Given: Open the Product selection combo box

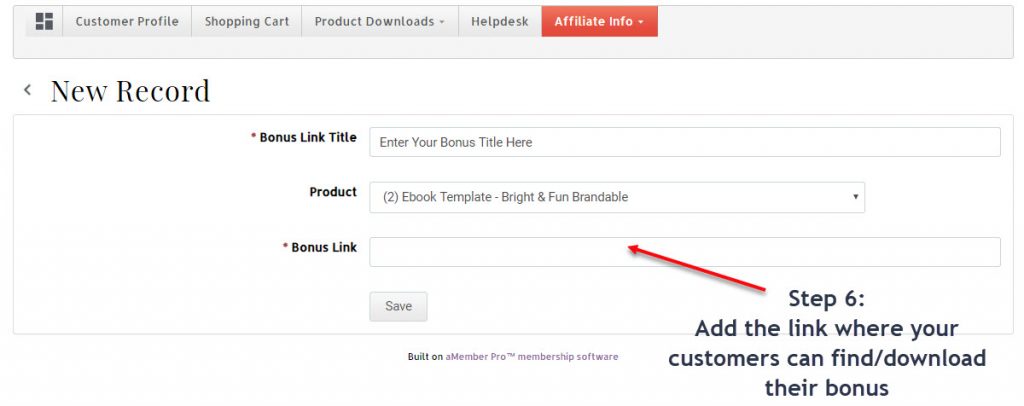Looking at the screenshot, I should [617, 197].
